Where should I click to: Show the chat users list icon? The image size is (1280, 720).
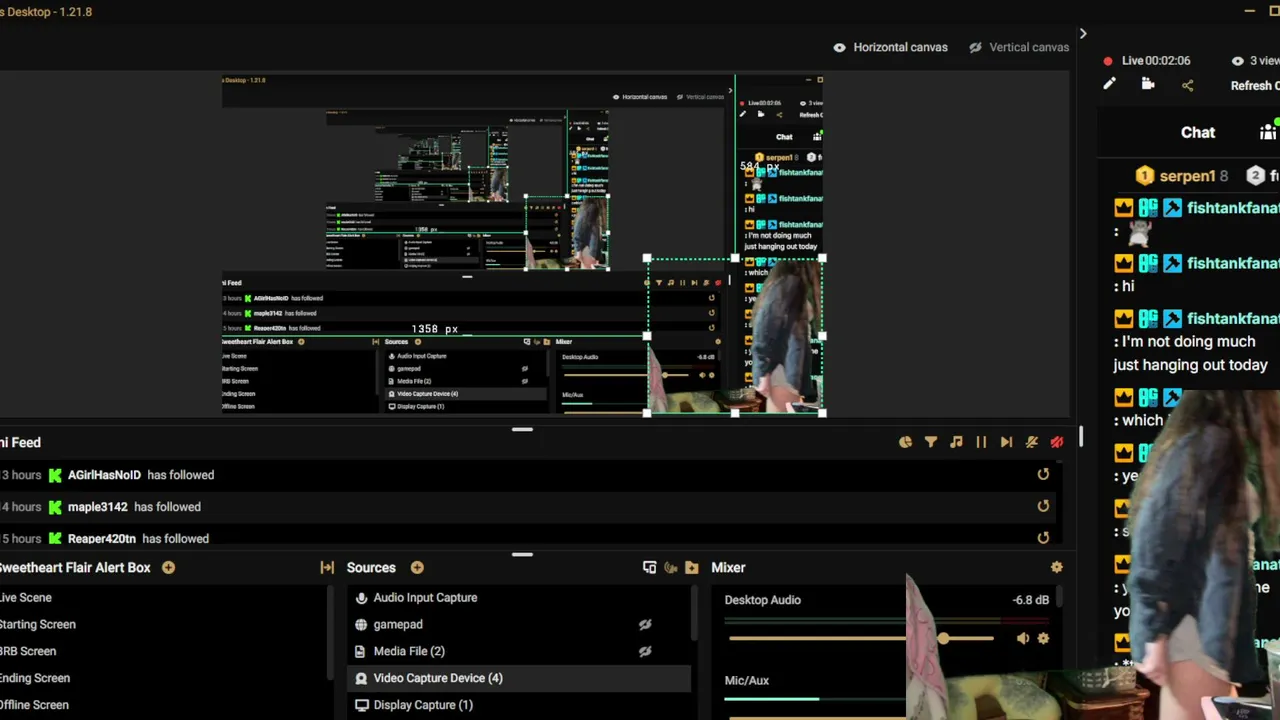(x=1268, y=132)
